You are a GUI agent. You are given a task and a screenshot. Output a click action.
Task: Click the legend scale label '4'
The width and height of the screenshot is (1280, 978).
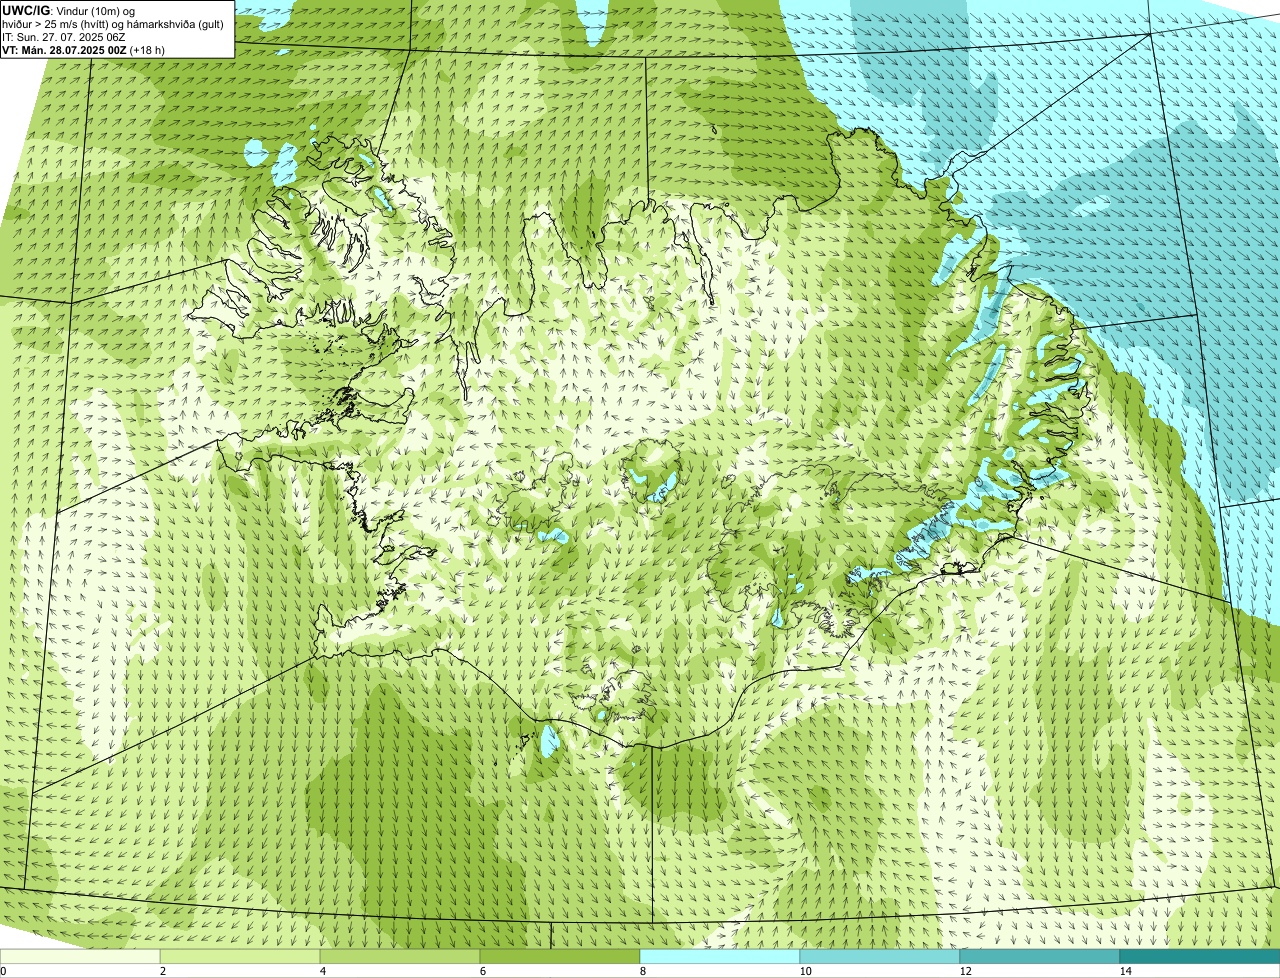click(323, 971)
